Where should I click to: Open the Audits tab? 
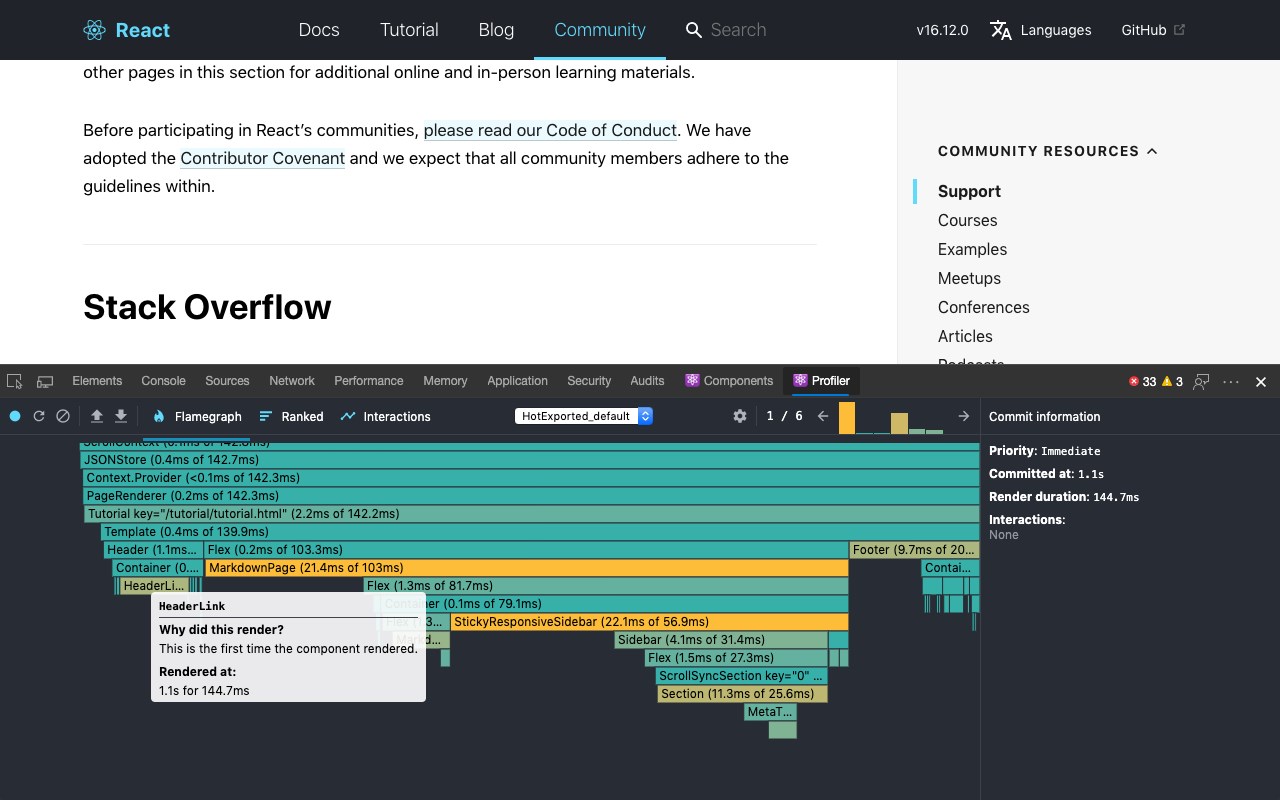coord(647,381)
